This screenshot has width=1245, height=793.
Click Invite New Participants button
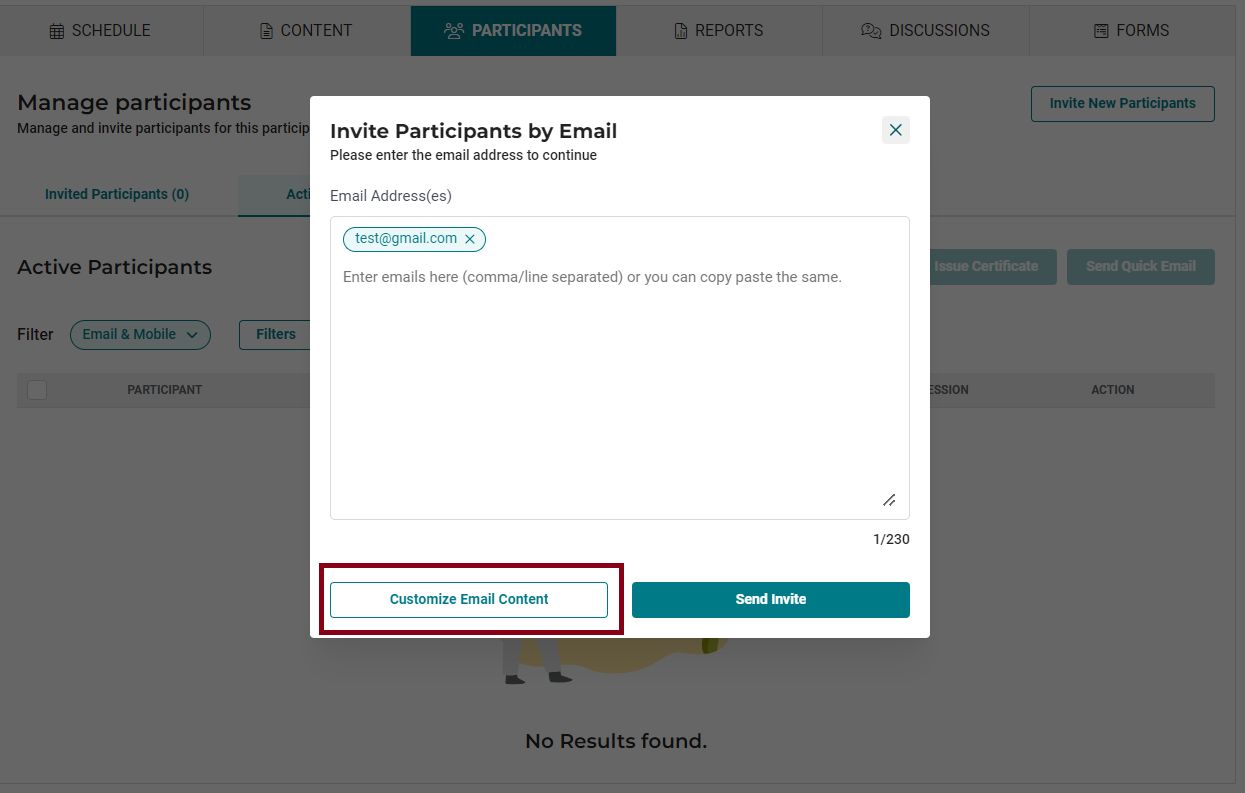coord(1123,104)
